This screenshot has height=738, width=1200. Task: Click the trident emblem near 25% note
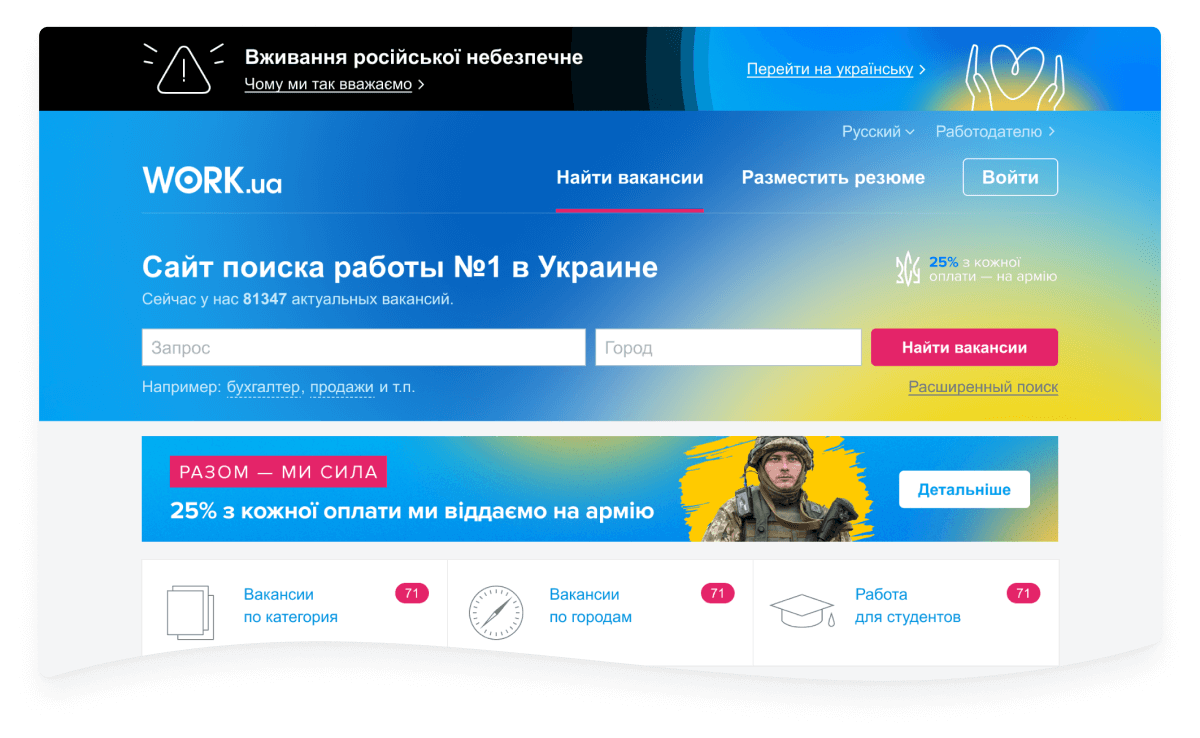[907, 269]
